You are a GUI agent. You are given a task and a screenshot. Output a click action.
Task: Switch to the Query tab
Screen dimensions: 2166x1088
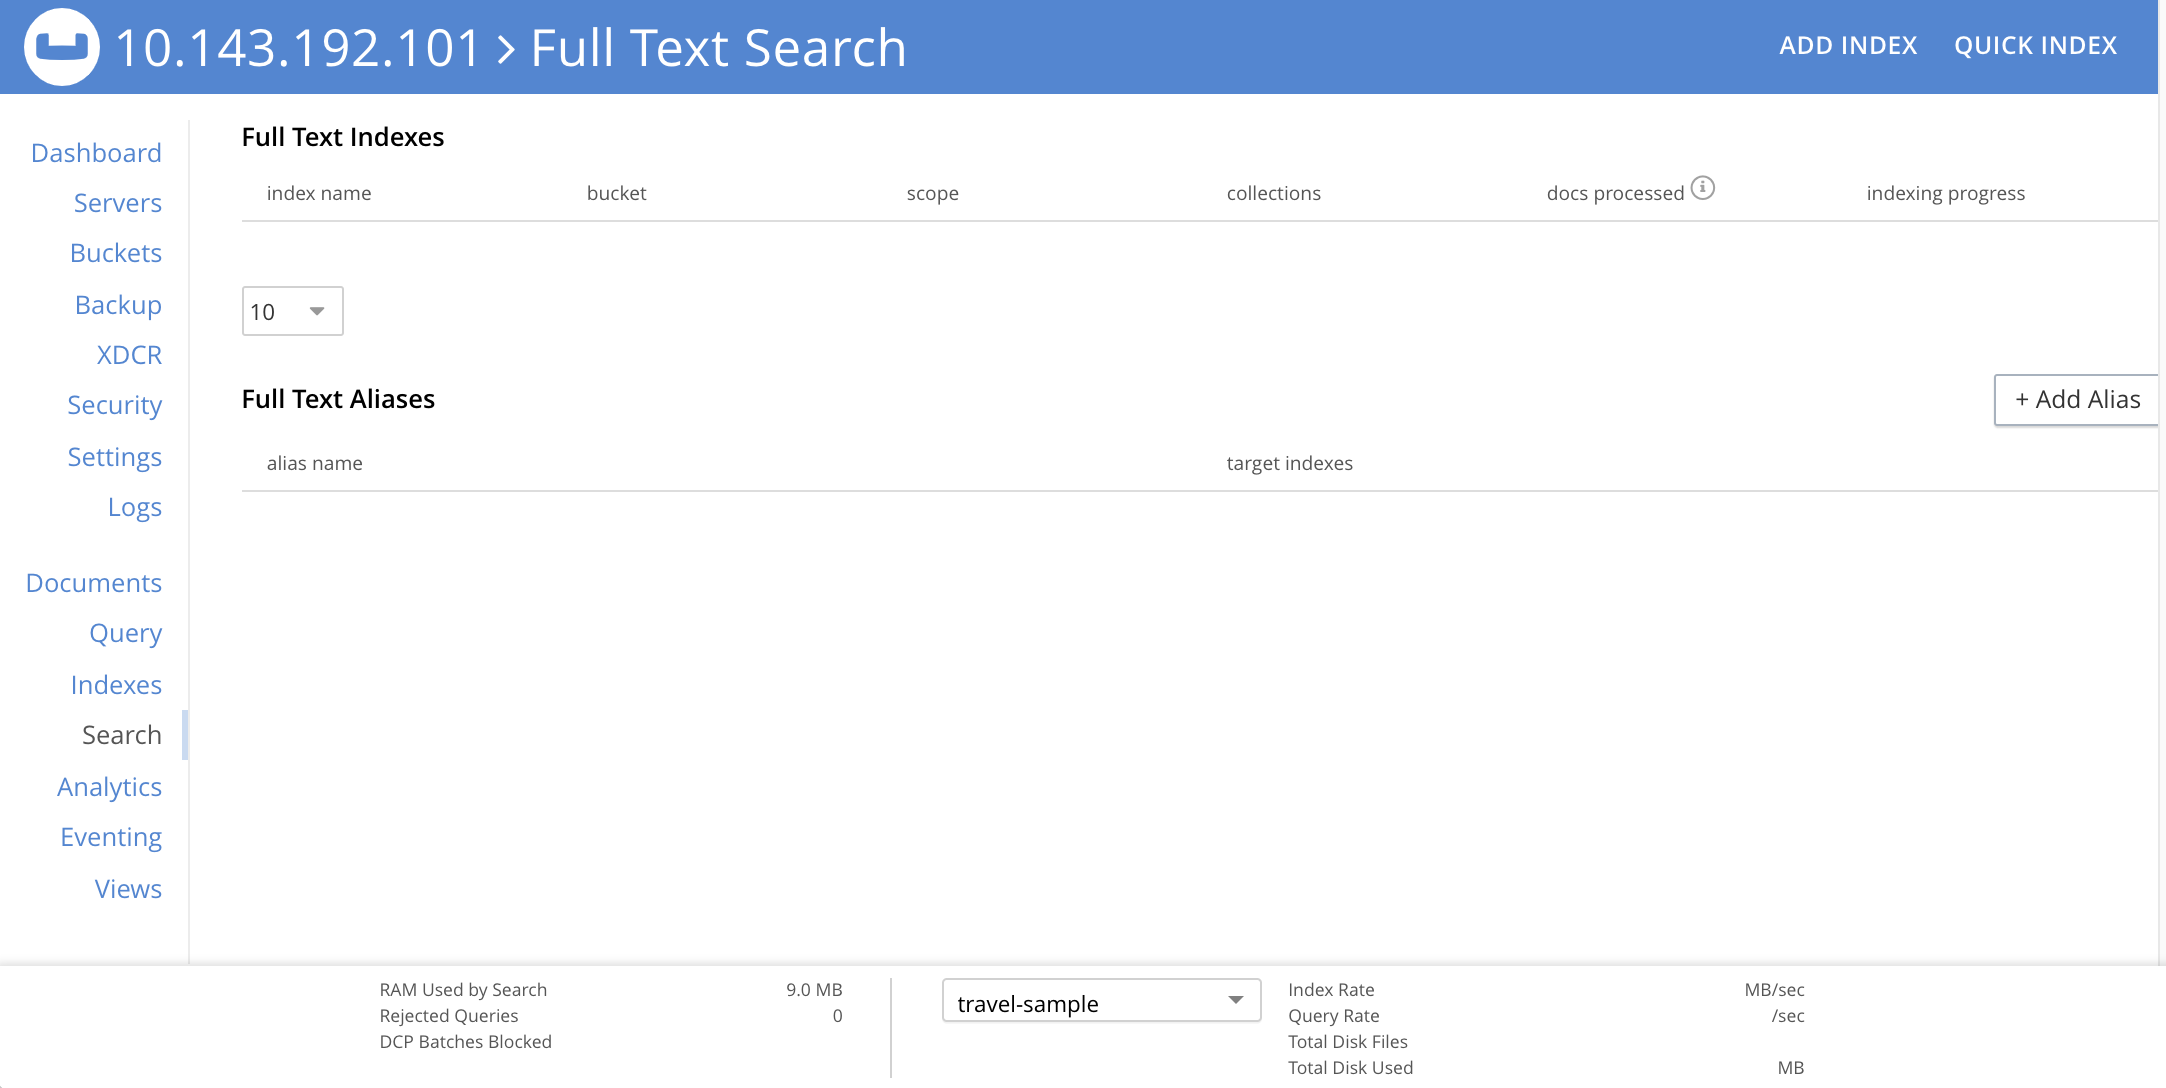(125, 633)
